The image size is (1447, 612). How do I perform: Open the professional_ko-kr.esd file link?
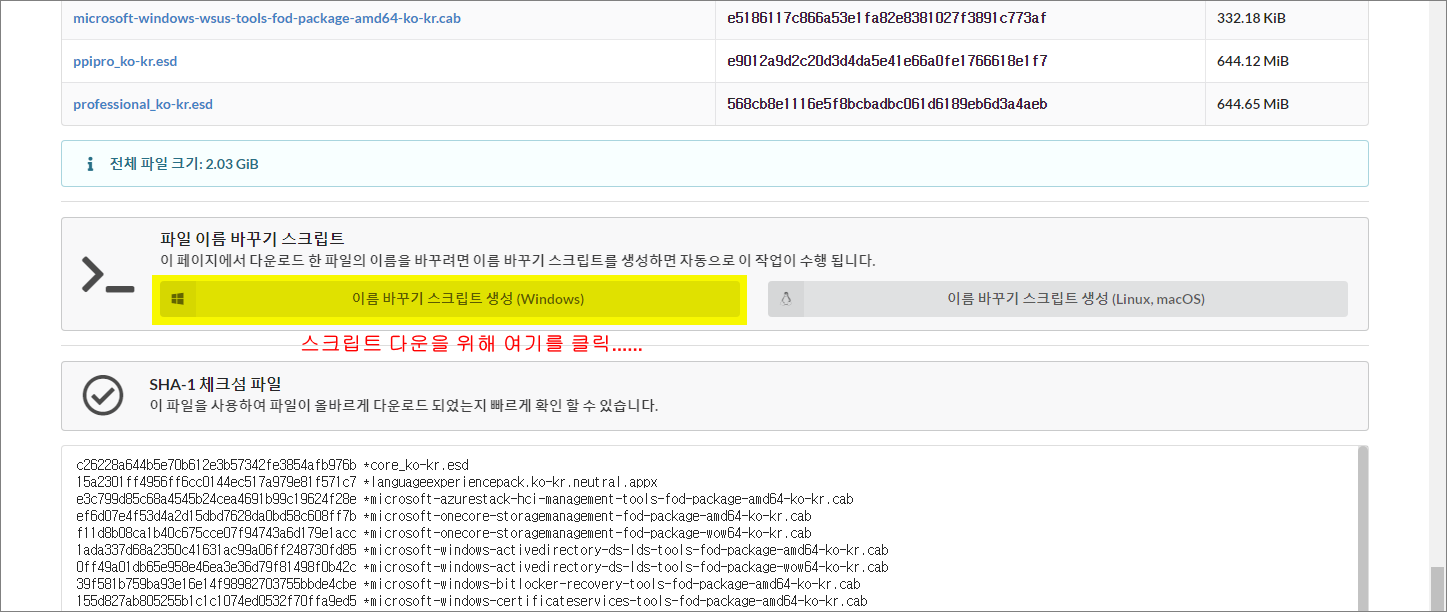click(x=143, y=104)
